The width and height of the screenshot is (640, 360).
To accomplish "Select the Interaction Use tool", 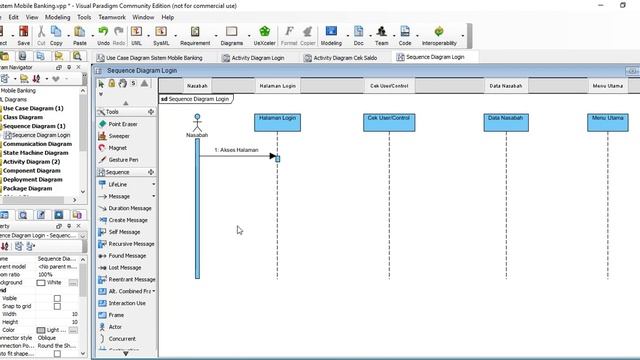I will click(127, 303).
